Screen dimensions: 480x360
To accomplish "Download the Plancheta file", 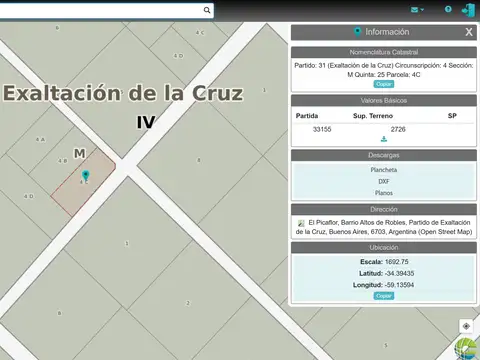I will coord(384,170).
